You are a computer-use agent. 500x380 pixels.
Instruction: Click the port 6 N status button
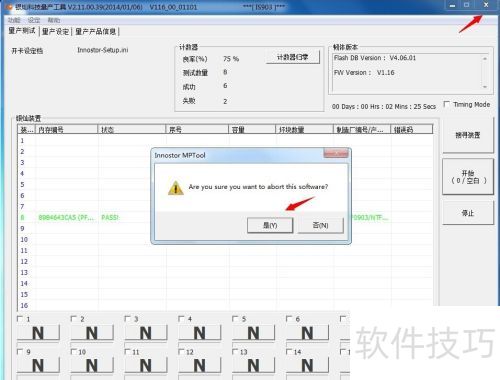(x=307, y=333)
